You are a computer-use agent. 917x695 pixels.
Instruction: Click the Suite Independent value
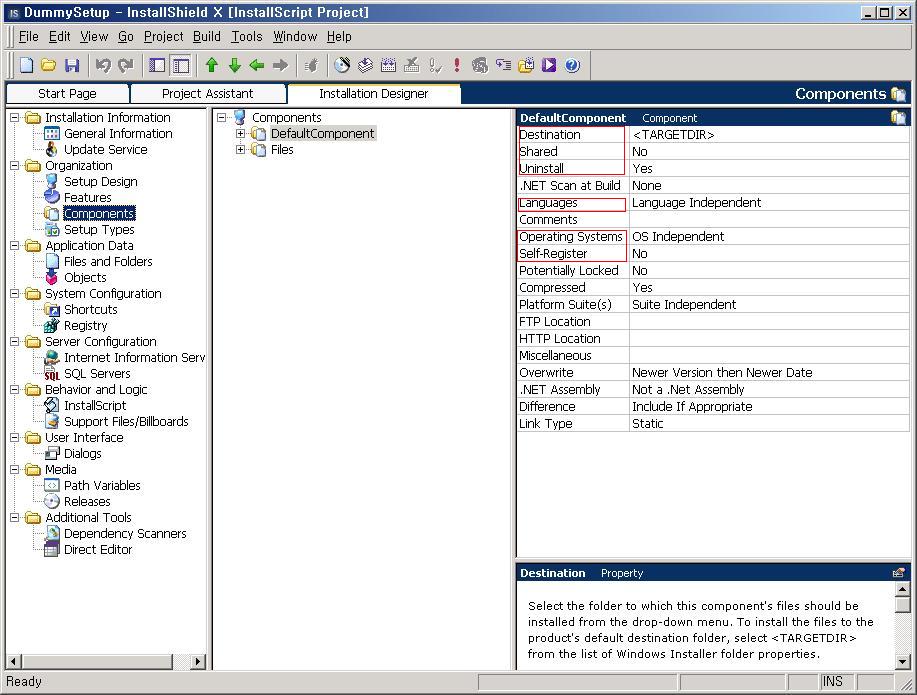point(684,304)
